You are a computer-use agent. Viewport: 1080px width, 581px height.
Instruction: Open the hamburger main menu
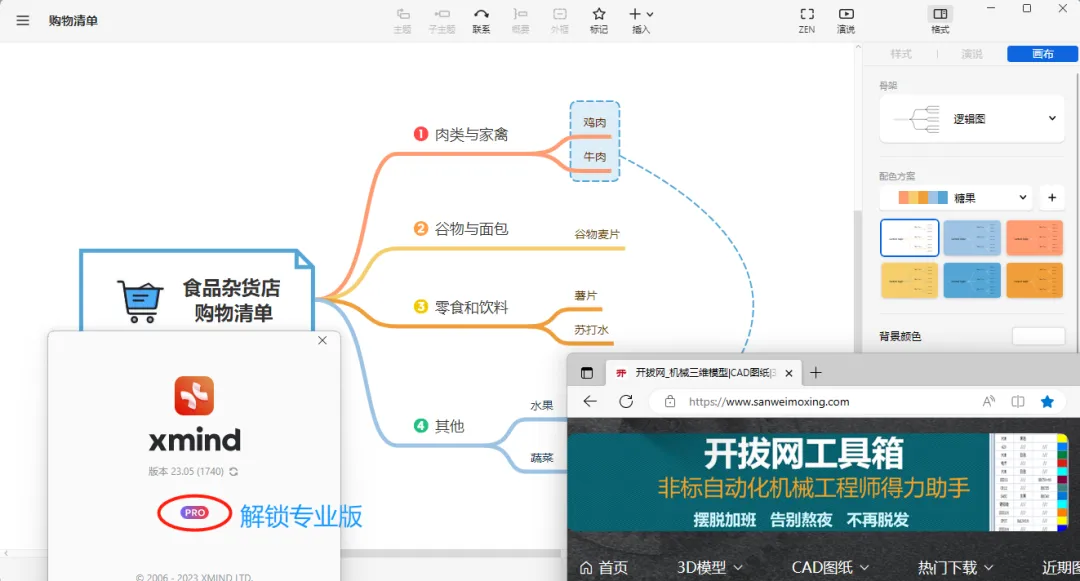pos(23,20)
